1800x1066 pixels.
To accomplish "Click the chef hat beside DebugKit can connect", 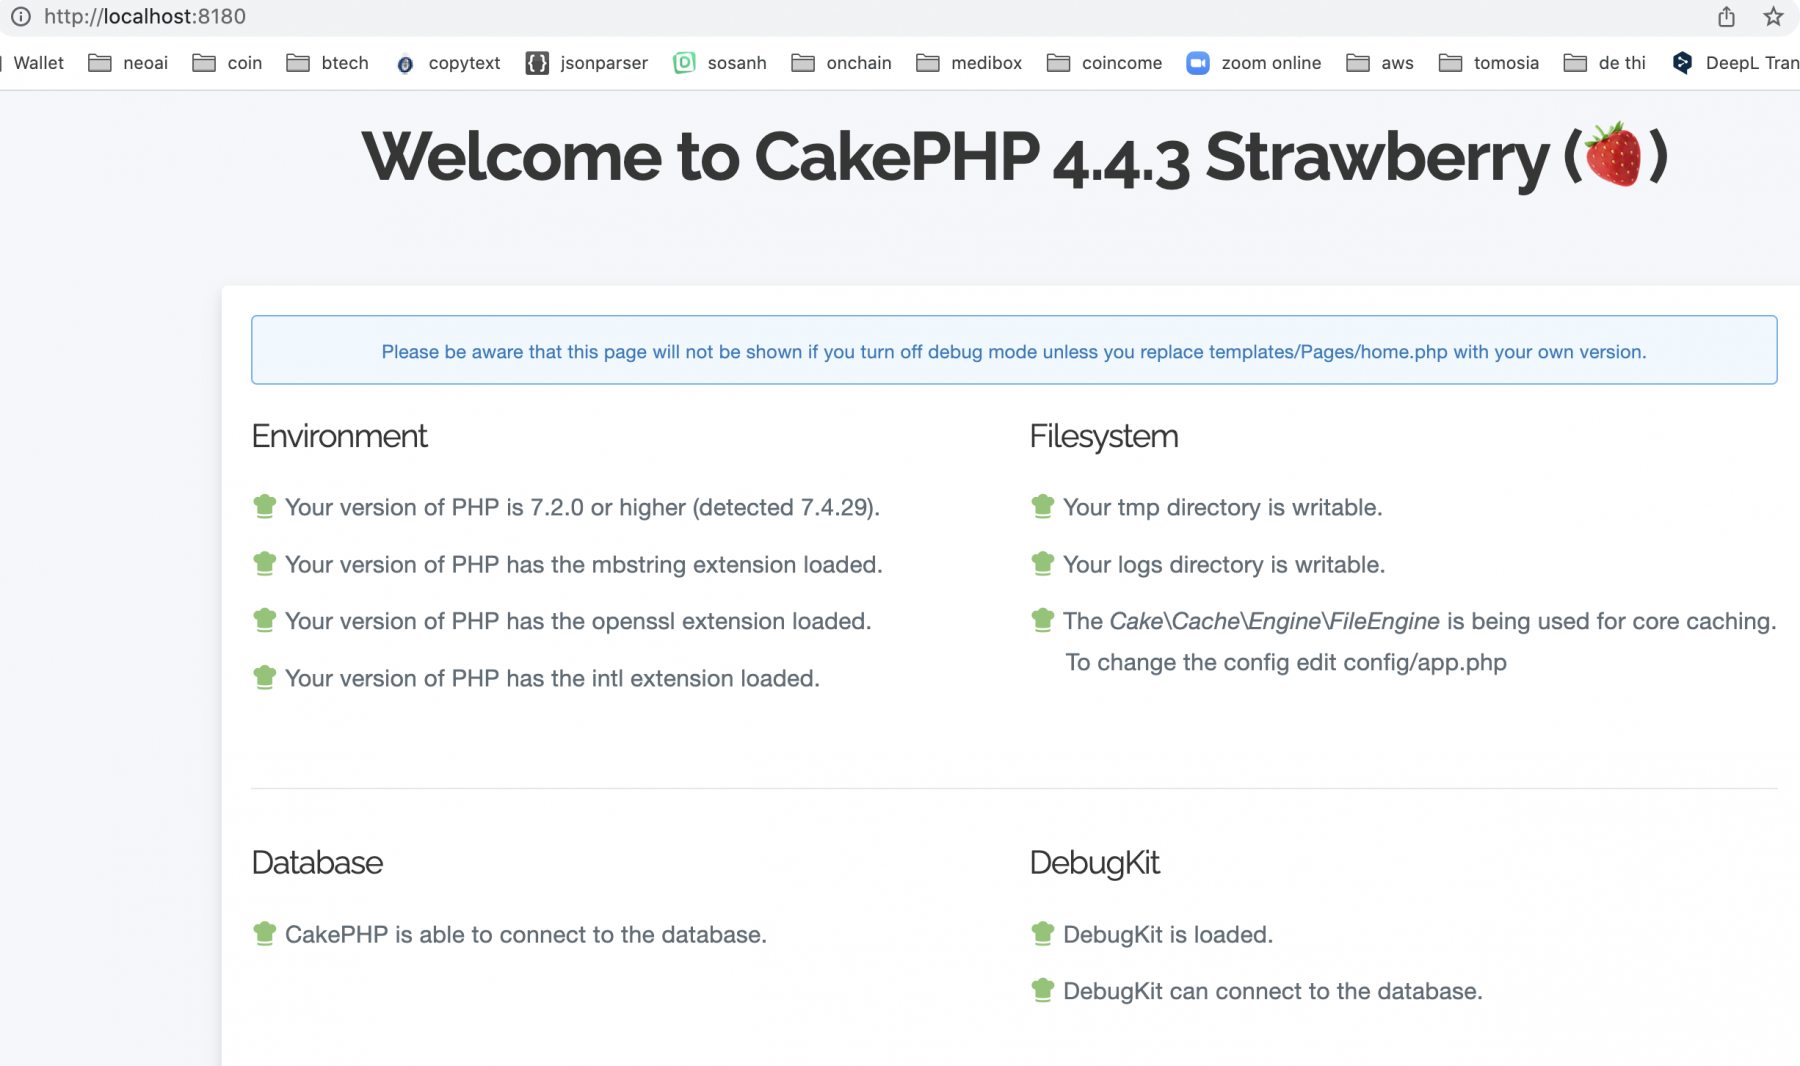I will (x=1042, y=990).
